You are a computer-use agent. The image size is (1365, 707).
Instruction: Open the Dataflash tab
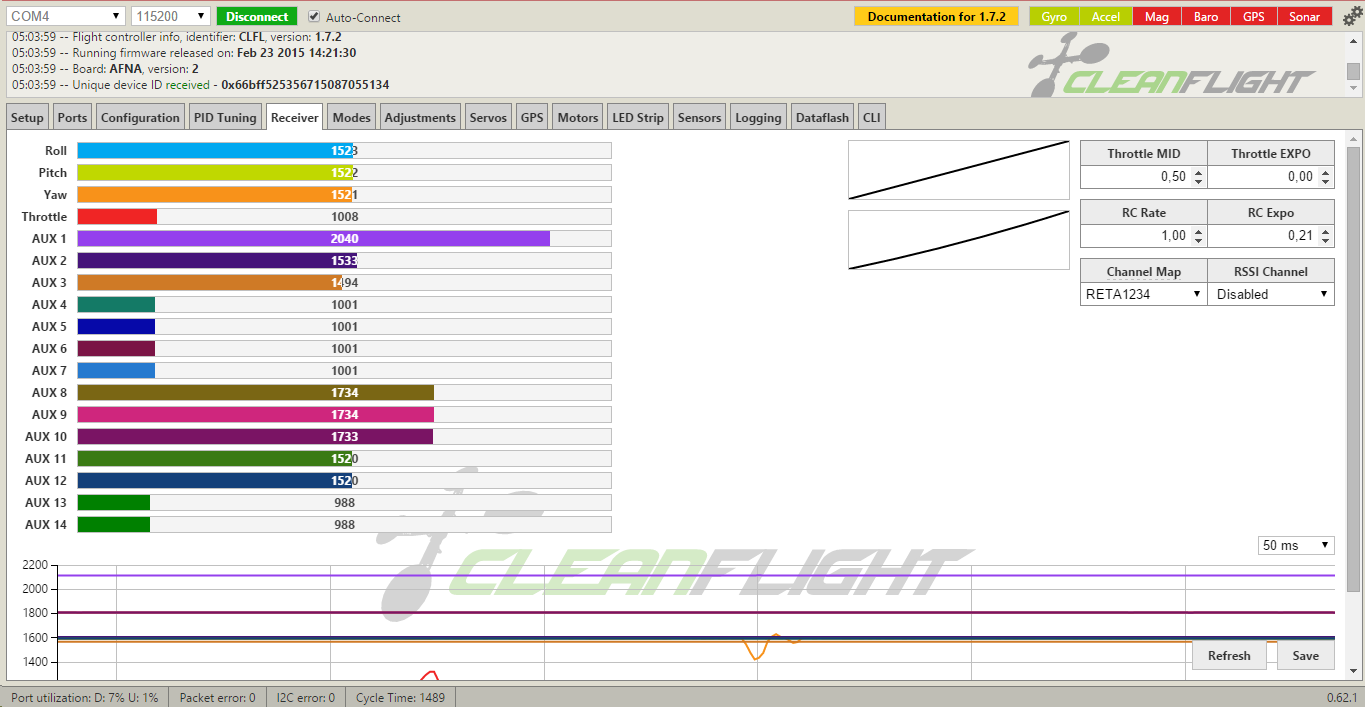coord(822,117)
